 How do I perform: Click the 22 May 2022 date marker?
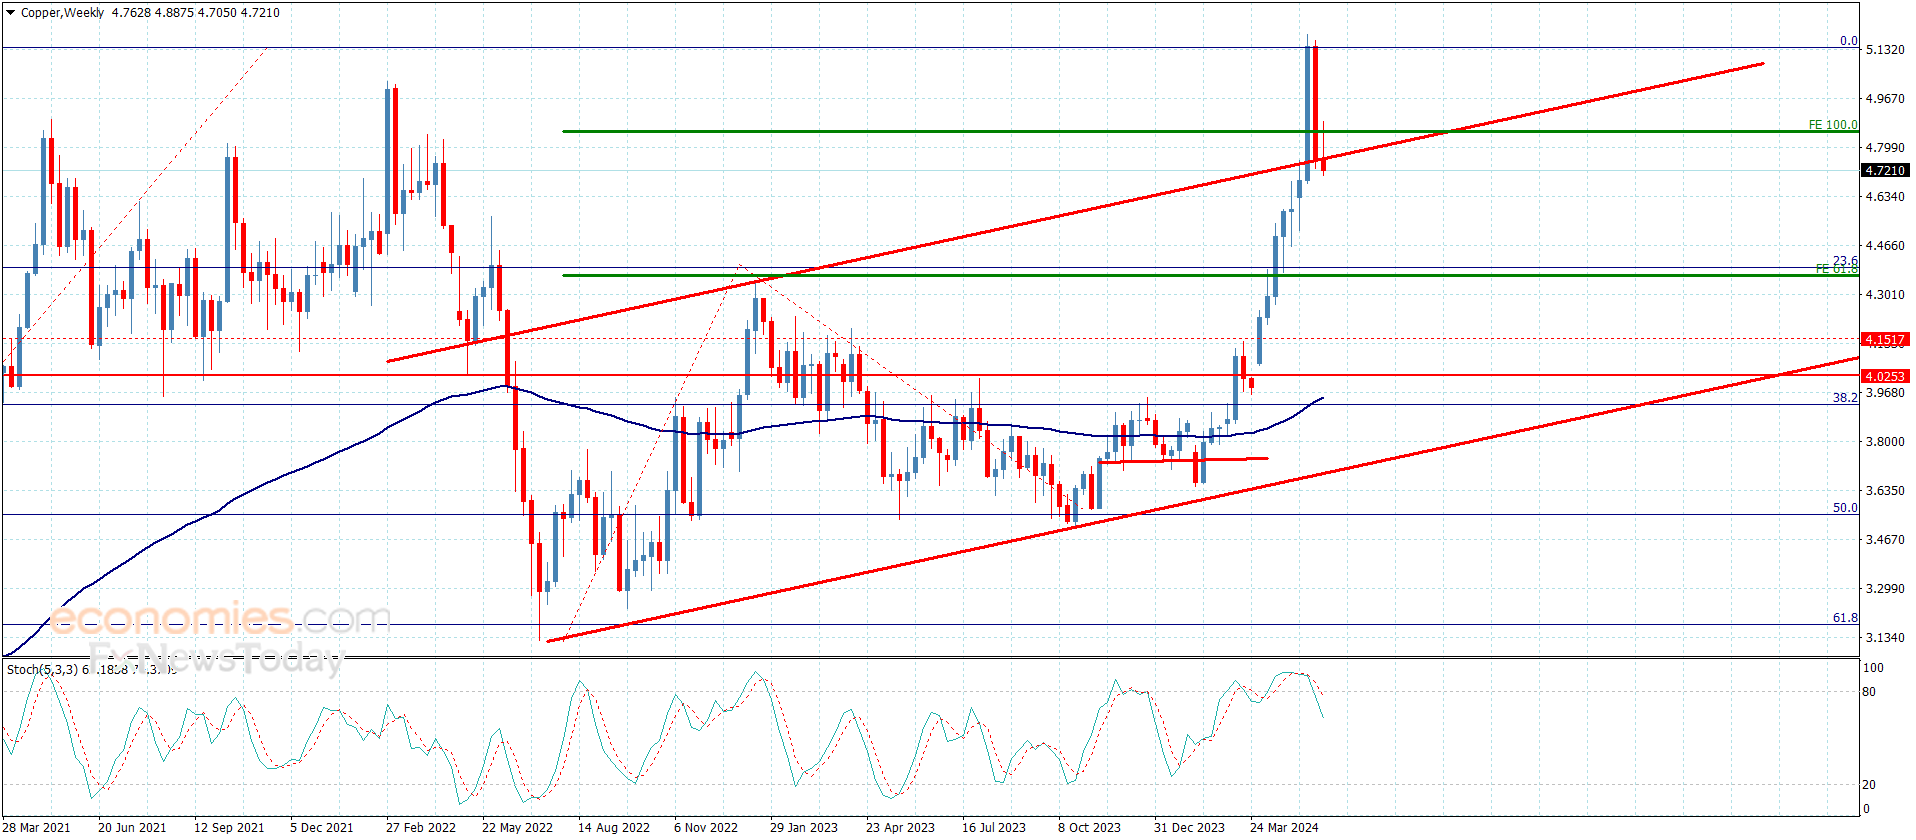[517, 827]
